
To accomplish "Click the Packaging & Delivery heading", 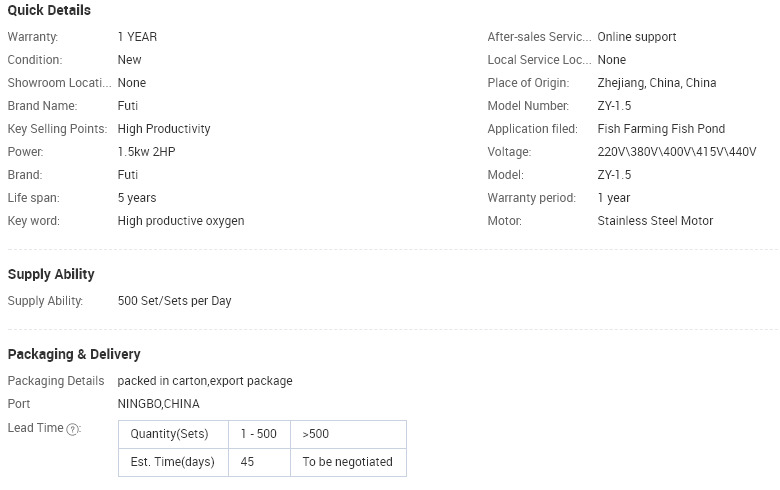I will click(x=74, y=354).
